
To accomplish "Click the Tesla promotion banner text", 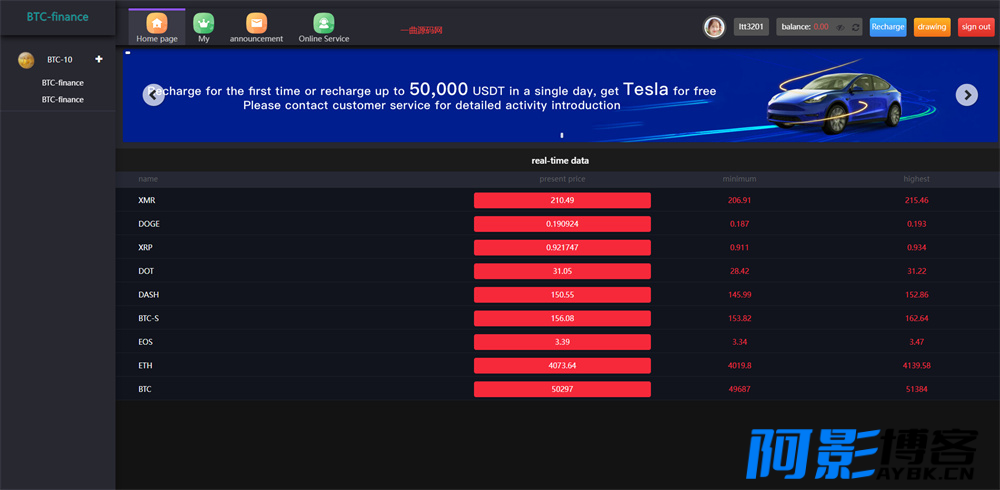I will click(x=432, y=96).
